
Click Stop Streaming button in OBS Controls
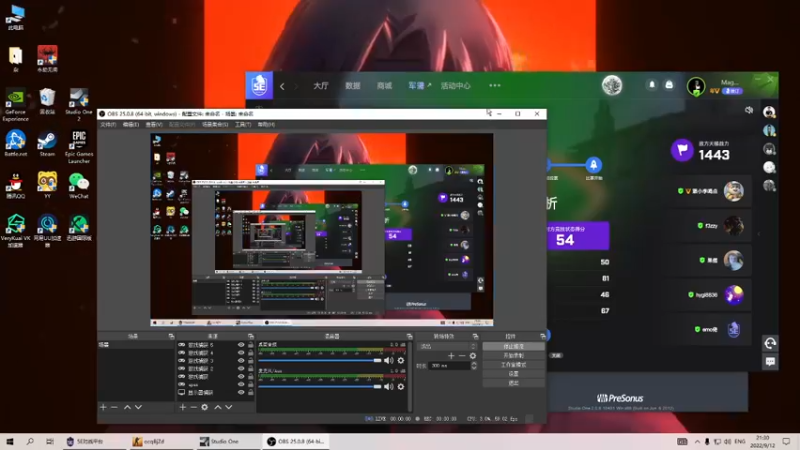coord(513,346)
